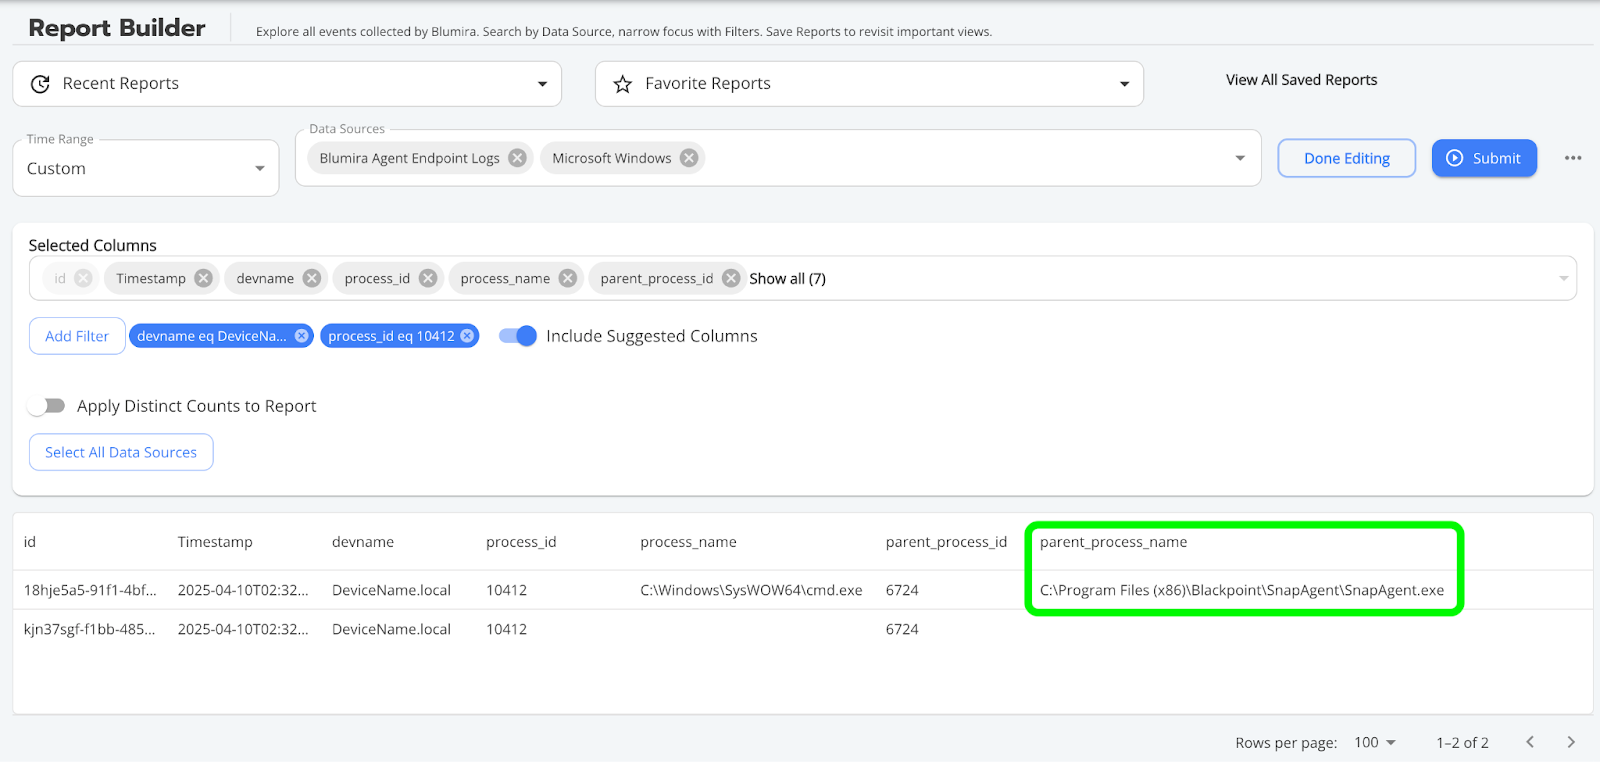
Task: Remove the process_id column chip
Action: coord(428,278)
